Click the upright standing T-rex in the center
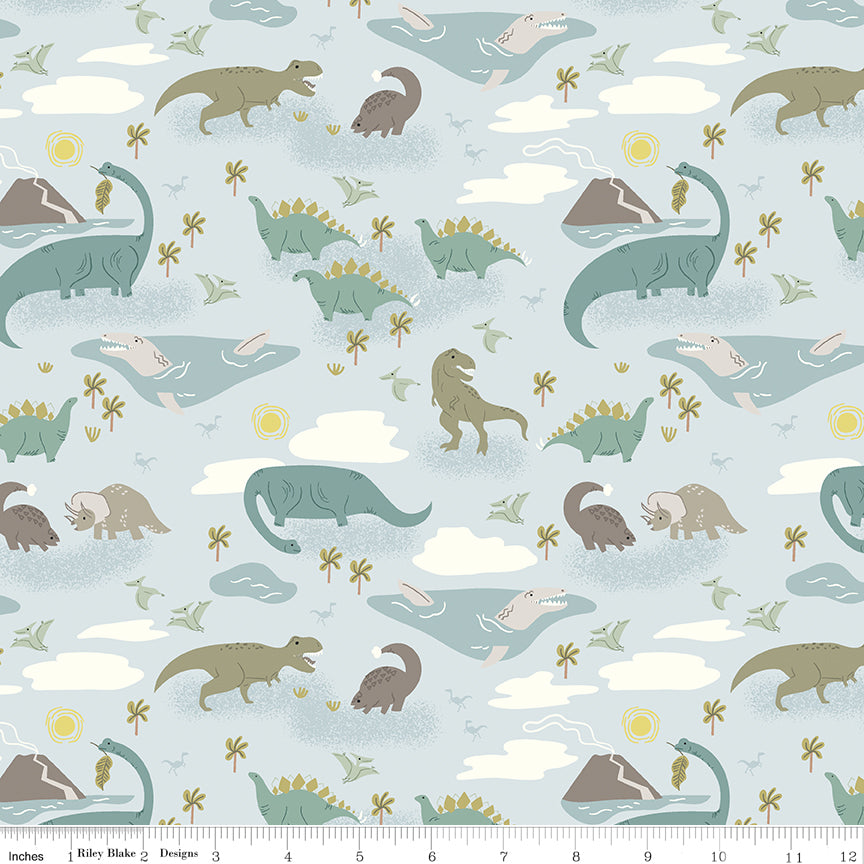Image resolution: width=864 pixels, height=864 pixels. coord(468,400)
